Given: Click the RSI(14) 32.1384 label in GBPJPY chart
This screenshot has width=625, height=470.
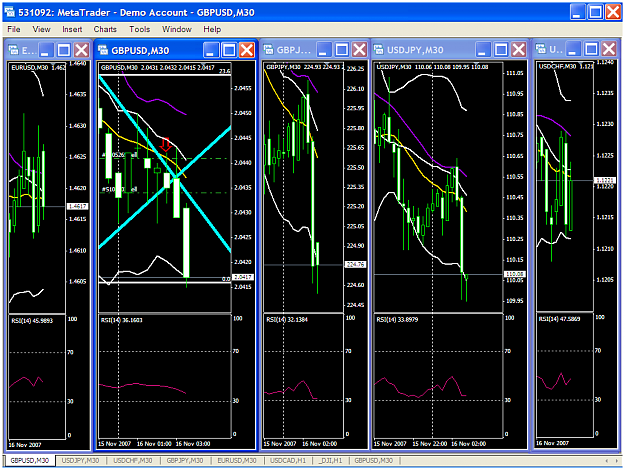Looking at the screenshot, I should pos(287,320).
